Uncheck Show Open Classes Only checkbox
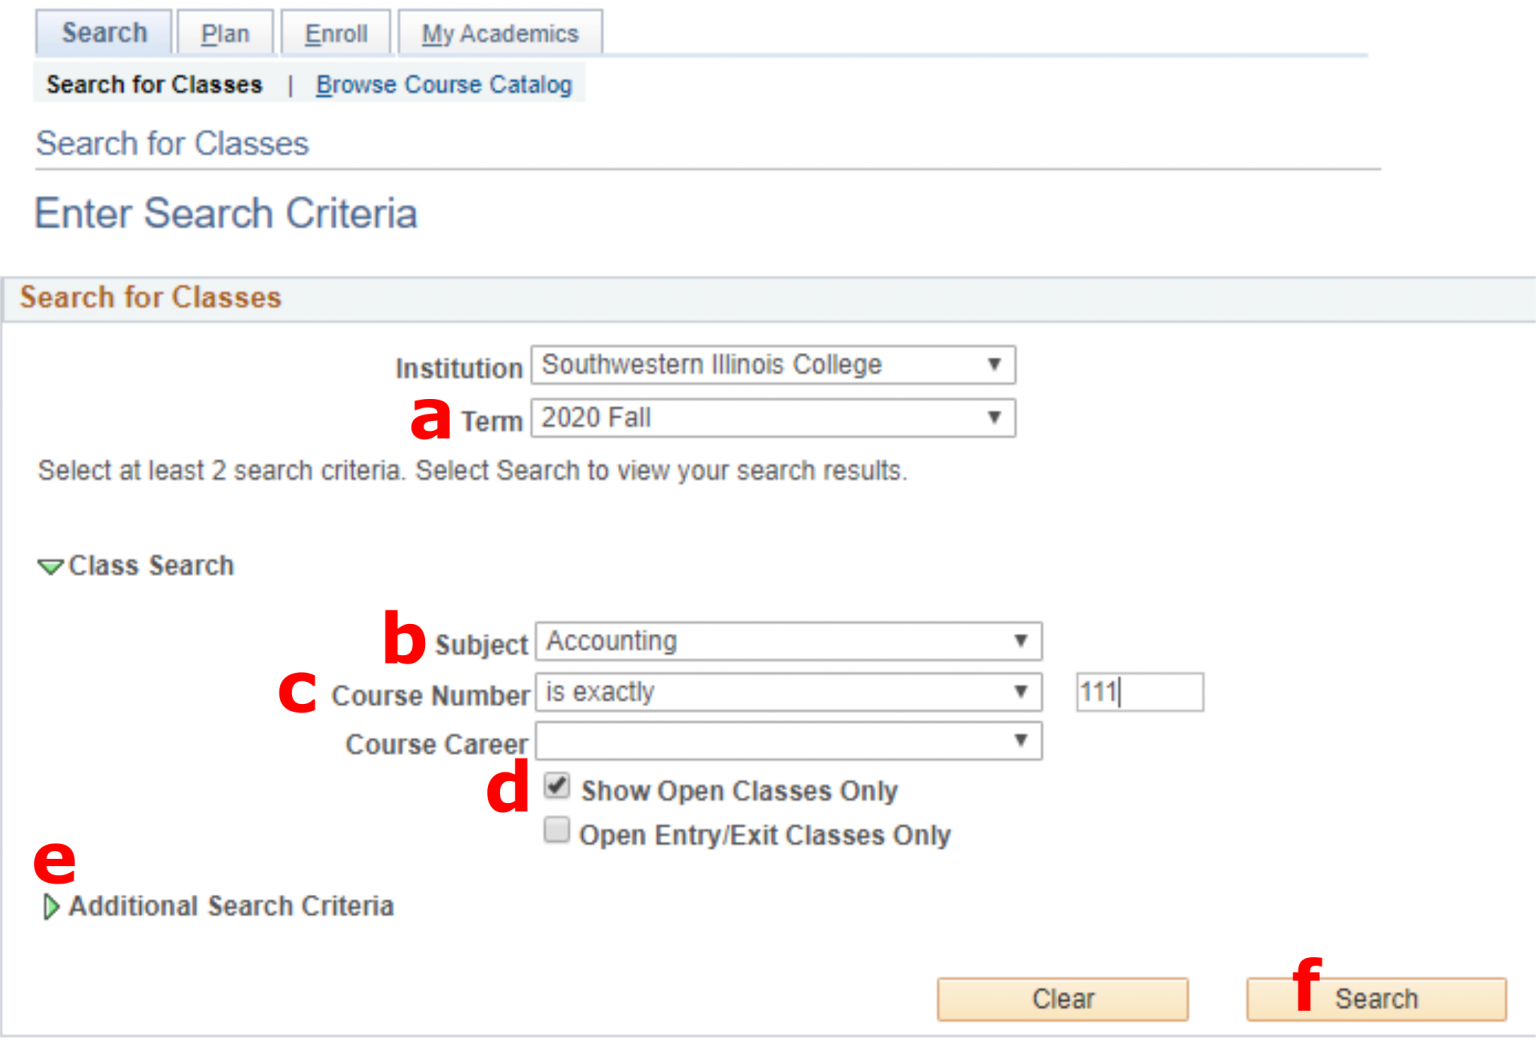The height and width of the screenshot is (1057, 1536). [x=557, y=786]
